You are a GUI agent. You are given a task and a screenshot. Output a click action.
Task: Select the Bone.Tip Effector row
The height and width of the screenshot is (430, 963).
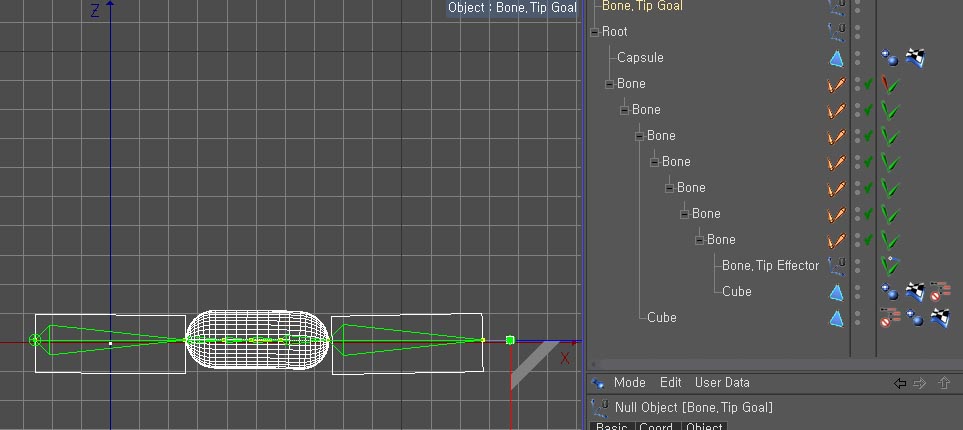click(770, 265)
